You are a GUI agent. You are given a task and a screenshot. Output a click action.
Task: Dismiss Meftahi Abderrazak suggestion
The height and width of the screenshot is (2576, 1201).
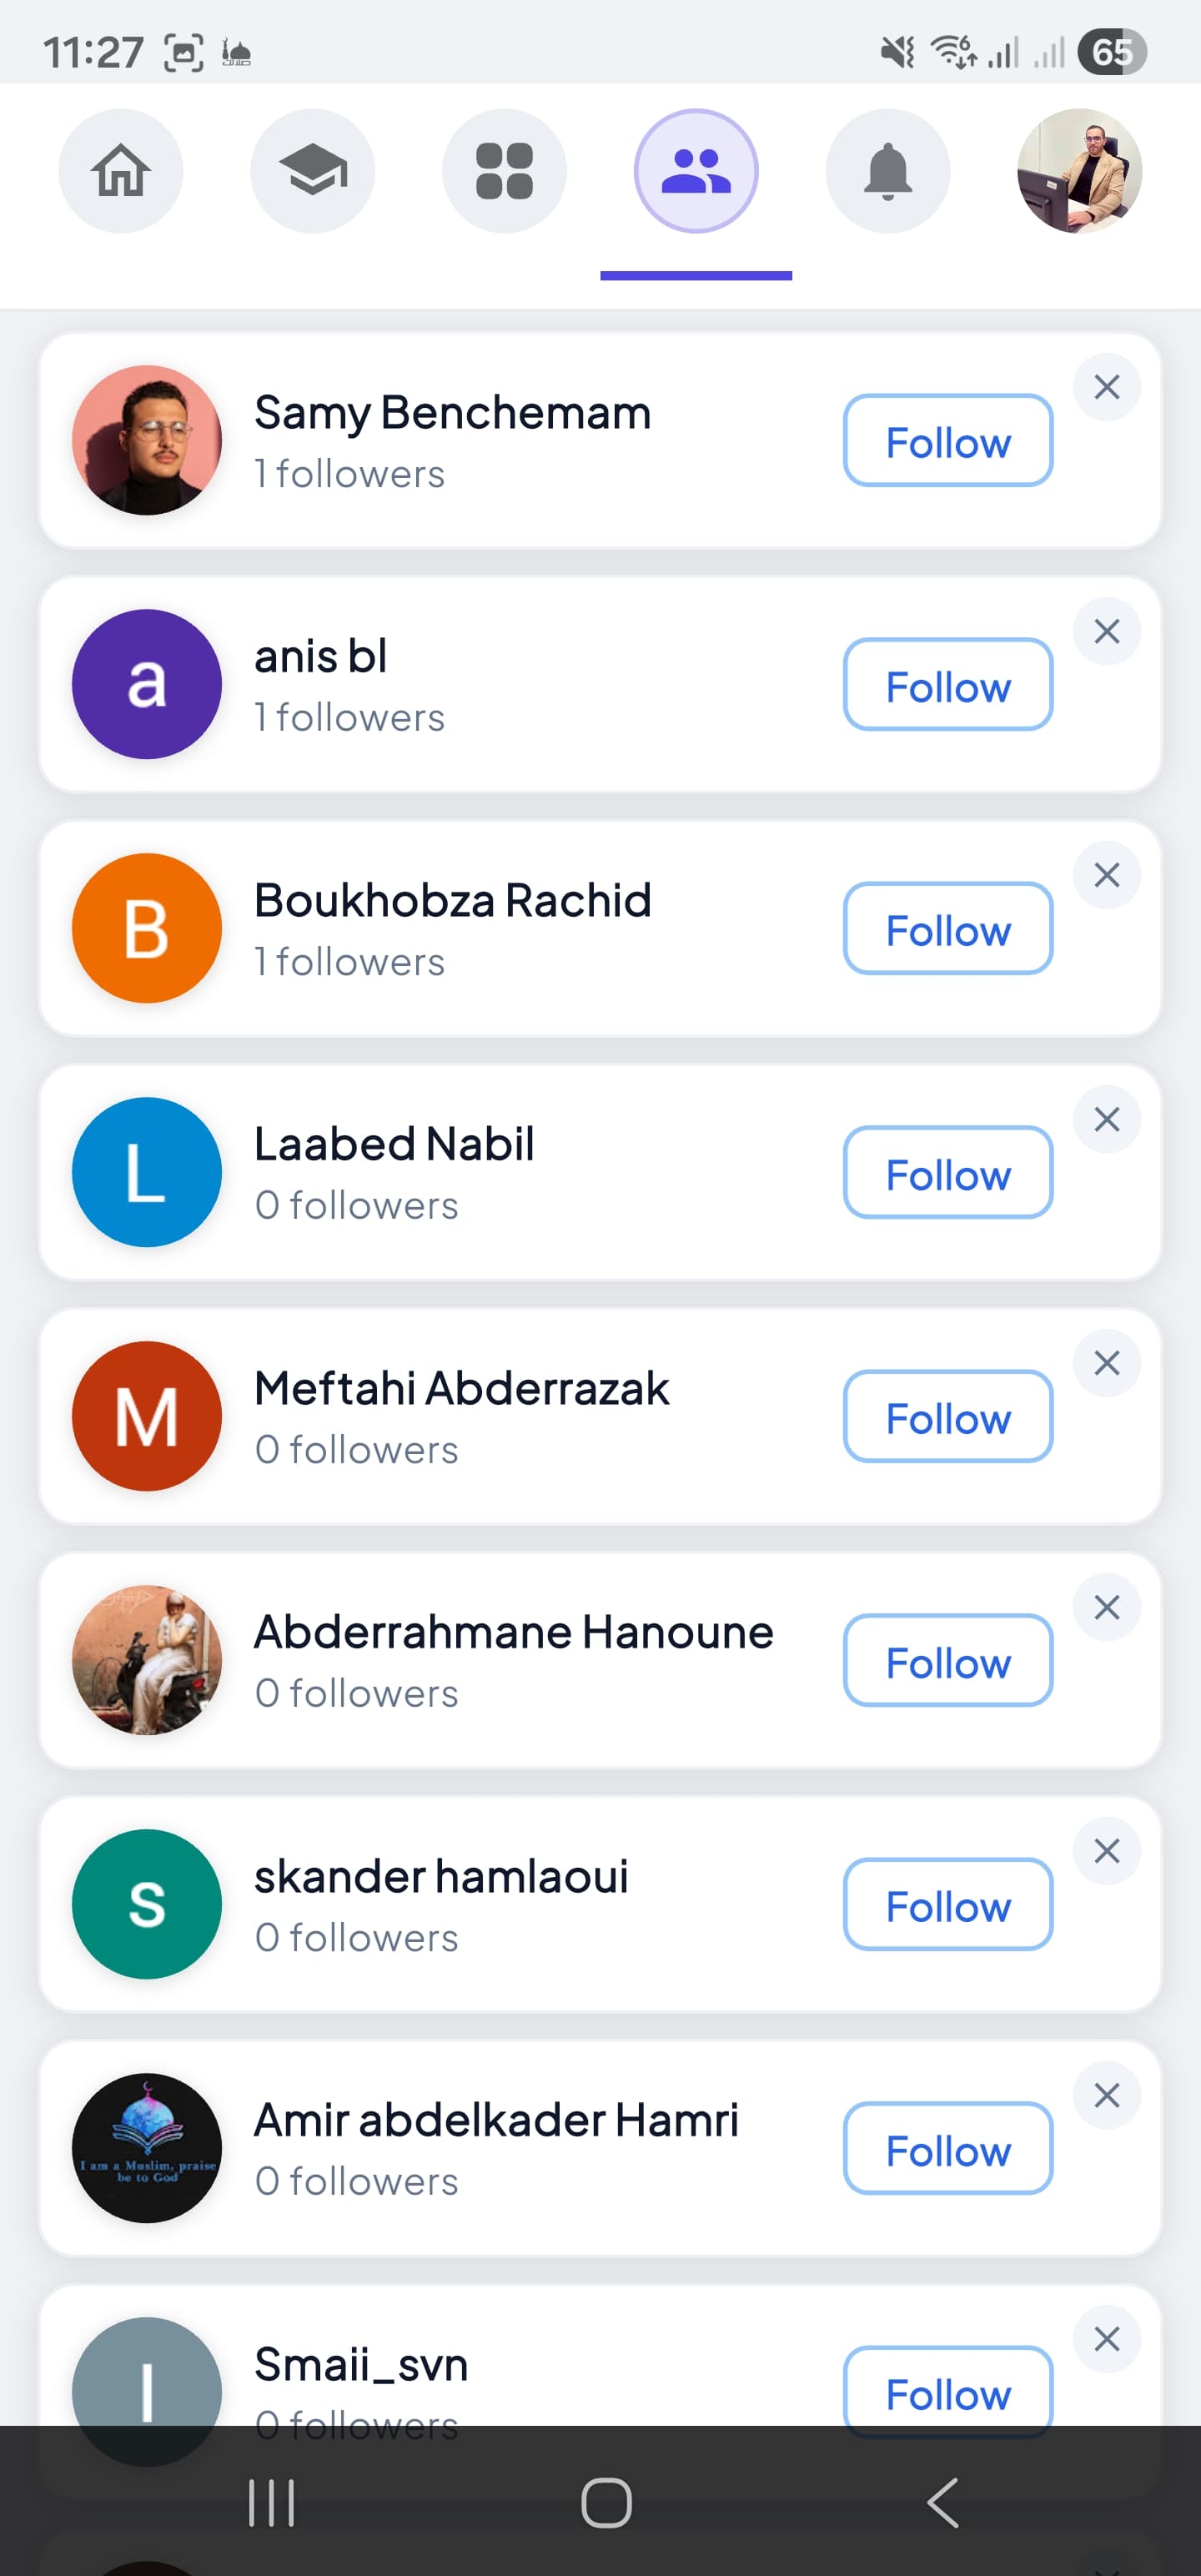[1107, 1363]
